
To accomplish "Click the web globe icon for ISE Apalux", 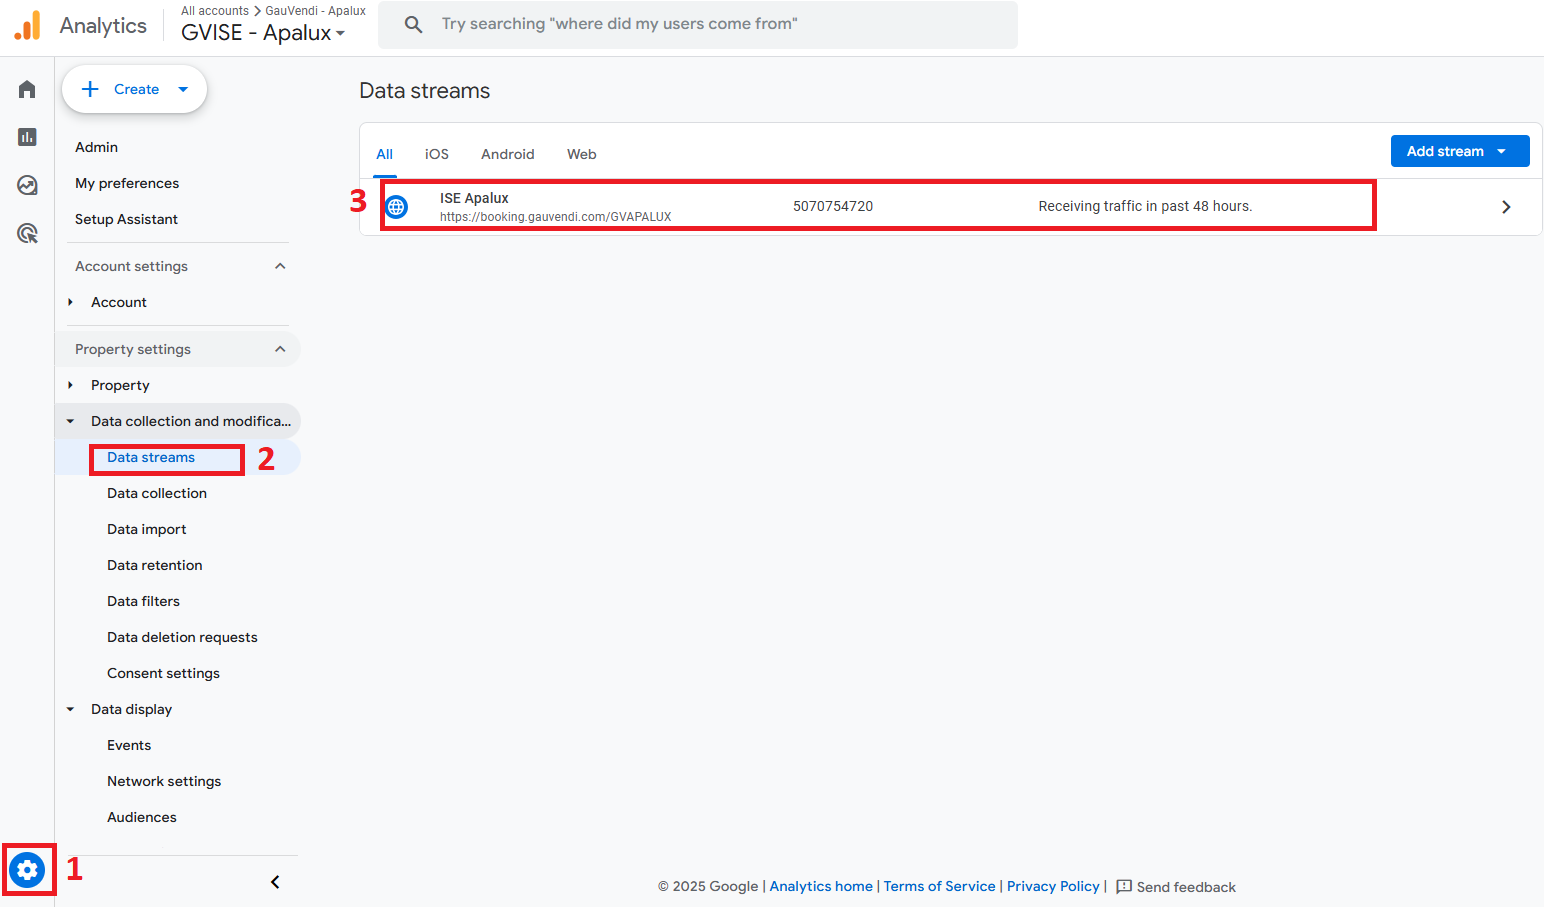I will click(x=397, y=207).
